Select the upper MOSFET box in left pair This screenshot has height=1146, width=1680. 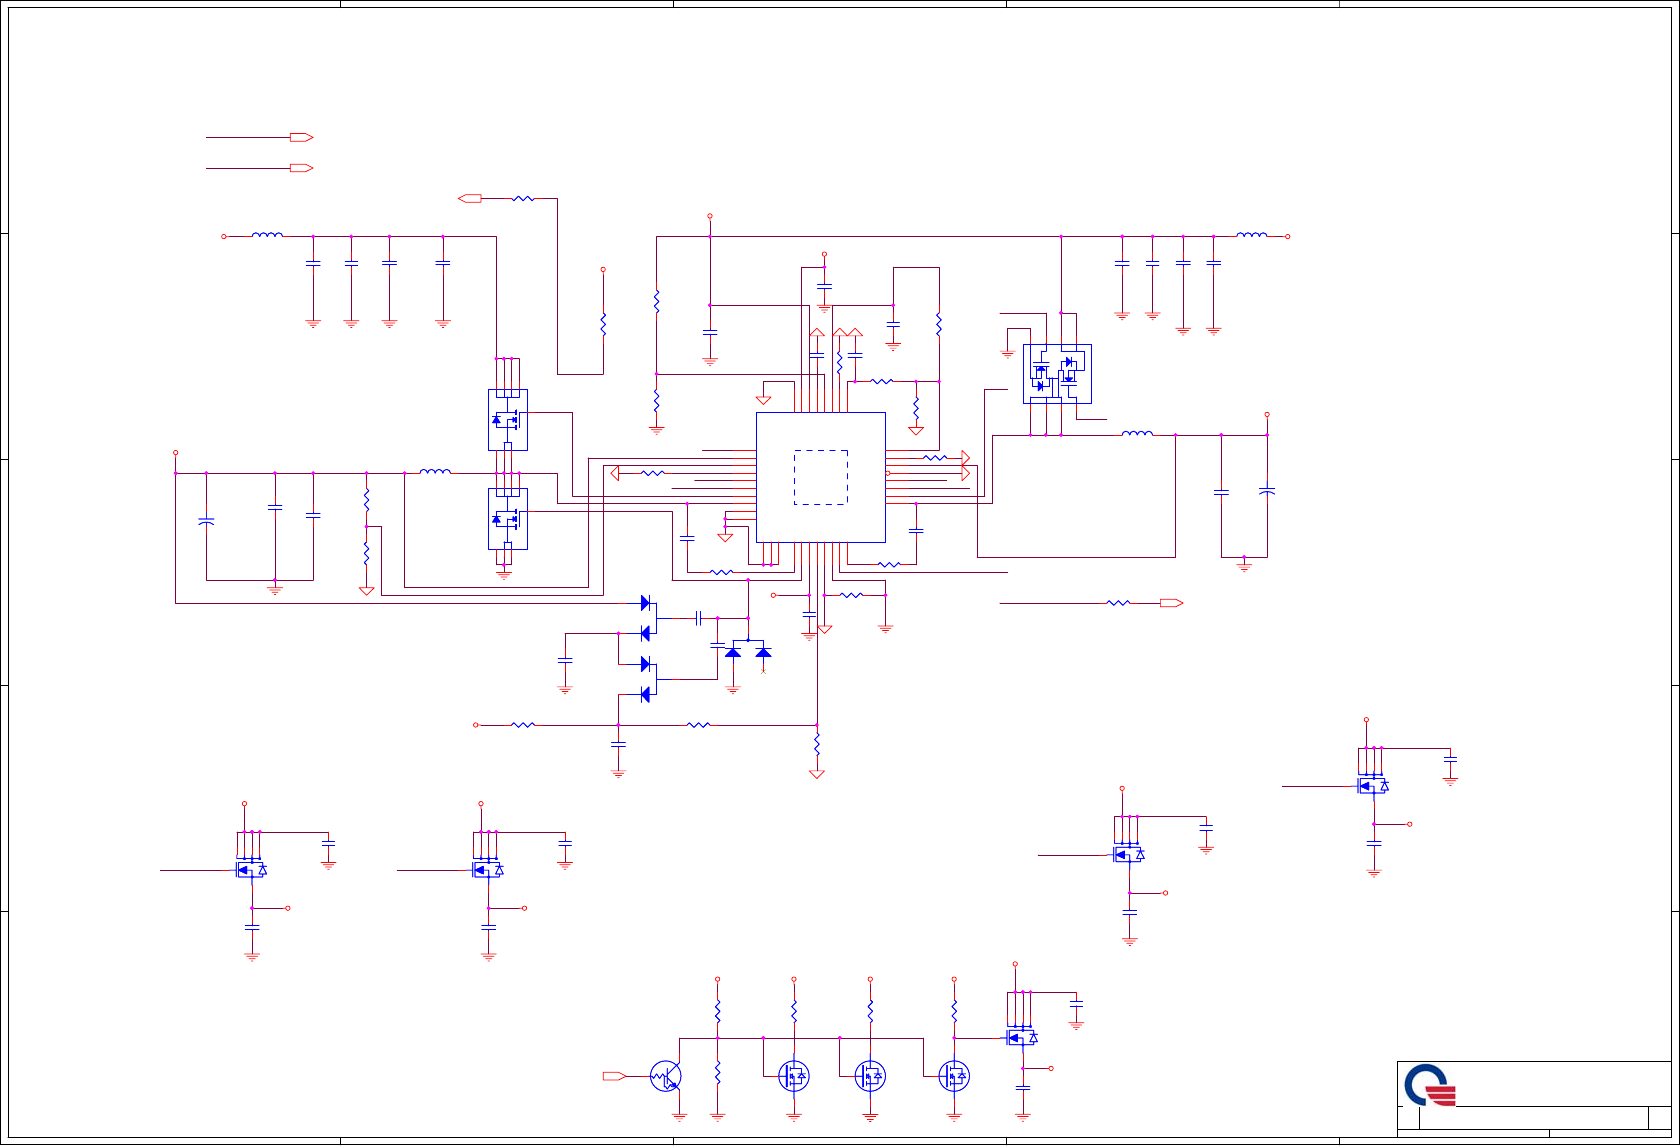508,420
